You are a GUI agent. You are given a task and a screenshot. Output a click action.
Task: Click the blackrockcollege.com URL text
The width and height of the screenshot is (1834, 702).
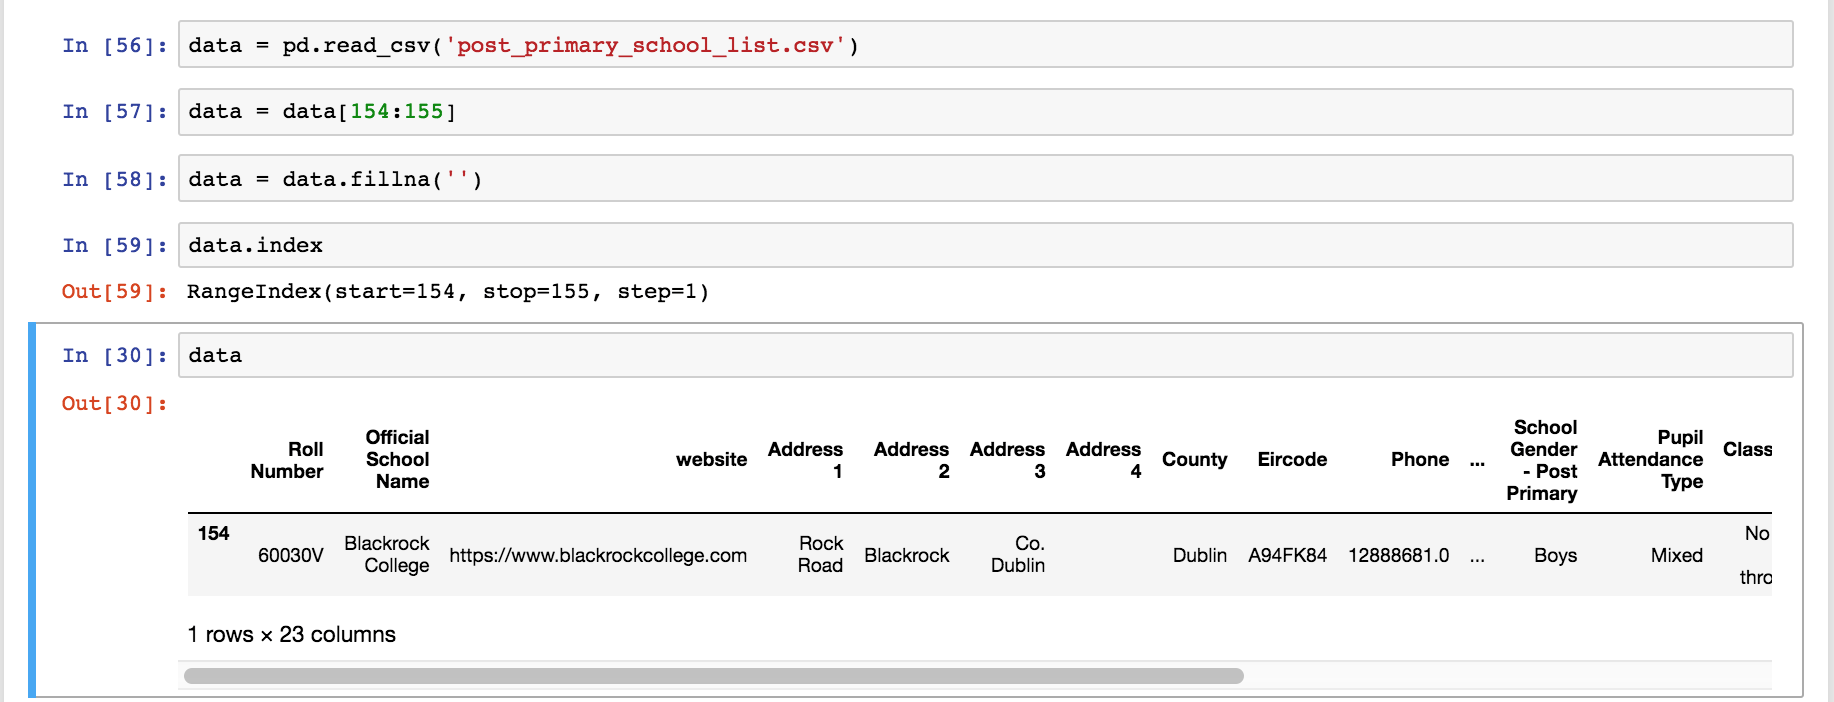tap(597, 555)
